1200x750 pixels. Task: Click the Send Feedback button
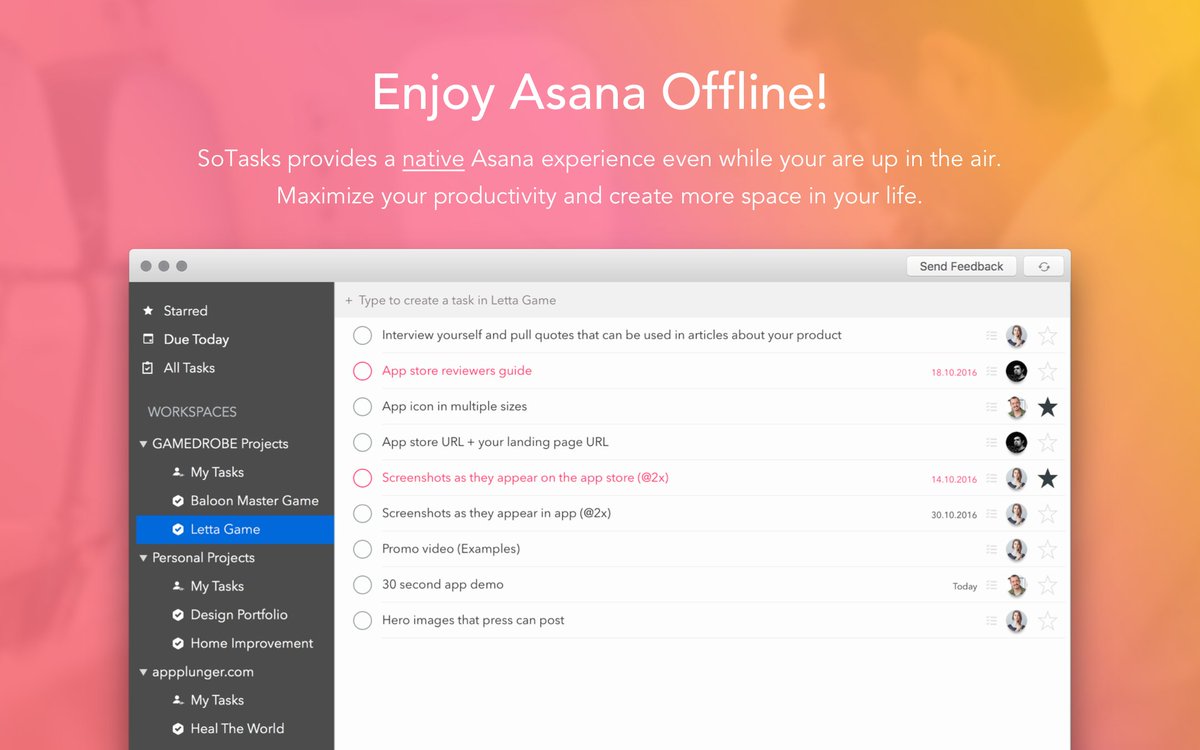[x=961, y=266]
